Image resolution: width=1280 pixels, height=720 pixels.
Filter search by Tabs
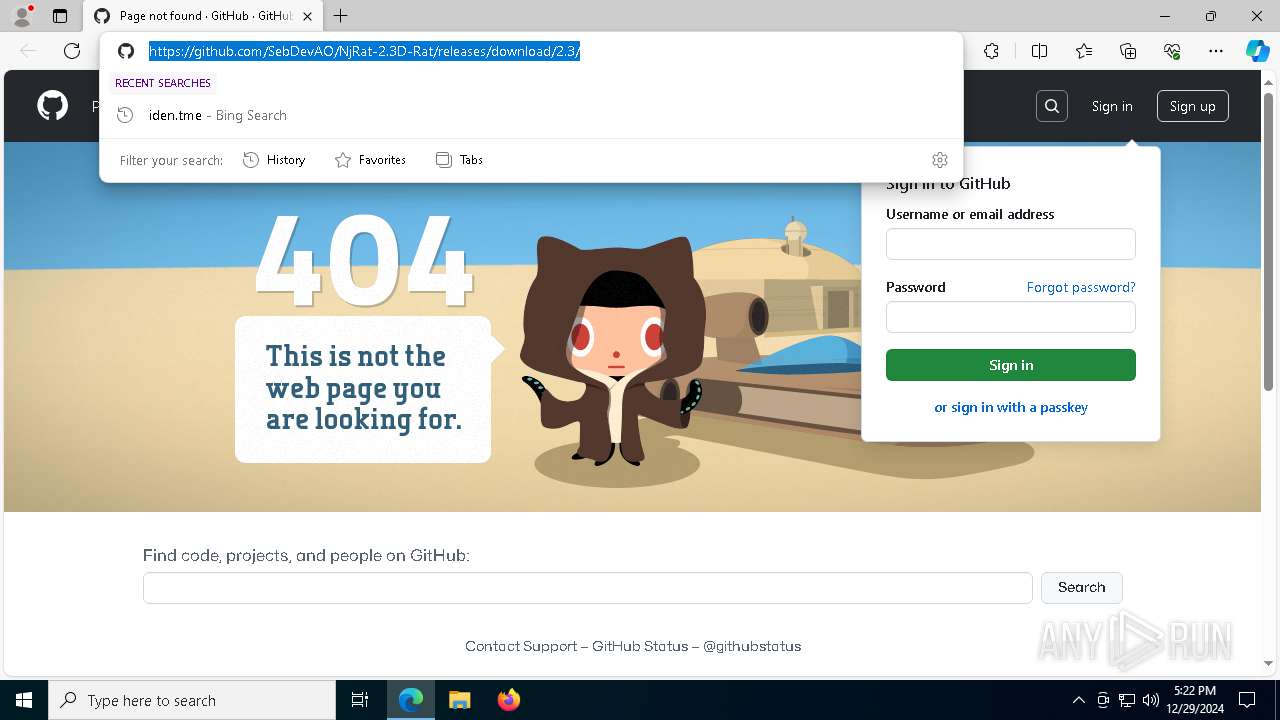click(460, 160)
